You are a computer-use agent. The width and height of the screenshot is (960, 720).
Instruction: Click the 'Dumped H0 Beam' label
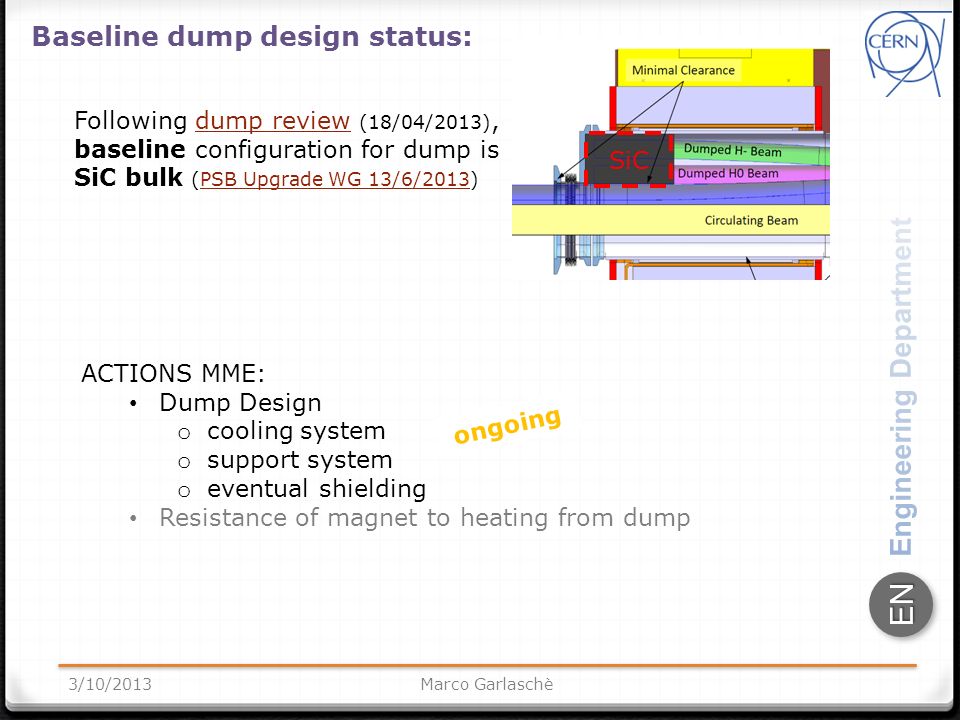pyautogui.click(x=728, y=173)
